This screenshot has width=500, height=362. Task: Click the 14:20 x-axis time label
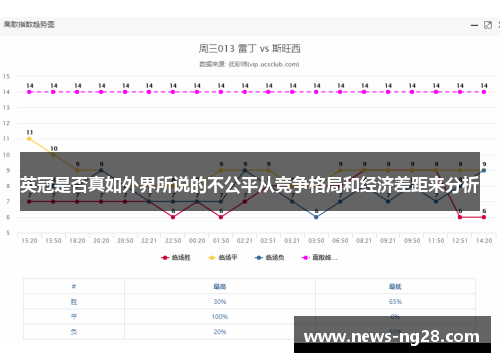[484, 241]
